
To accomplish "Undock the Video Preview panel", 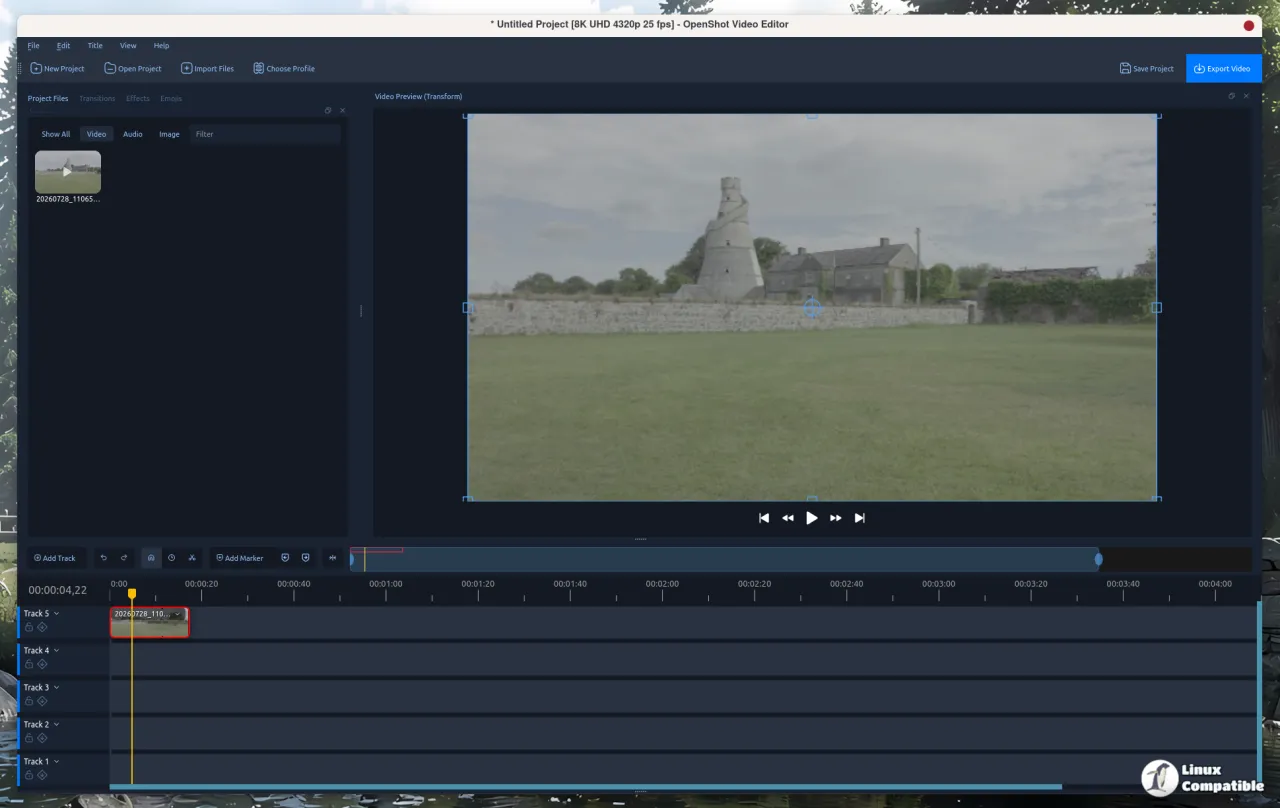I will tap(1232, 96).
